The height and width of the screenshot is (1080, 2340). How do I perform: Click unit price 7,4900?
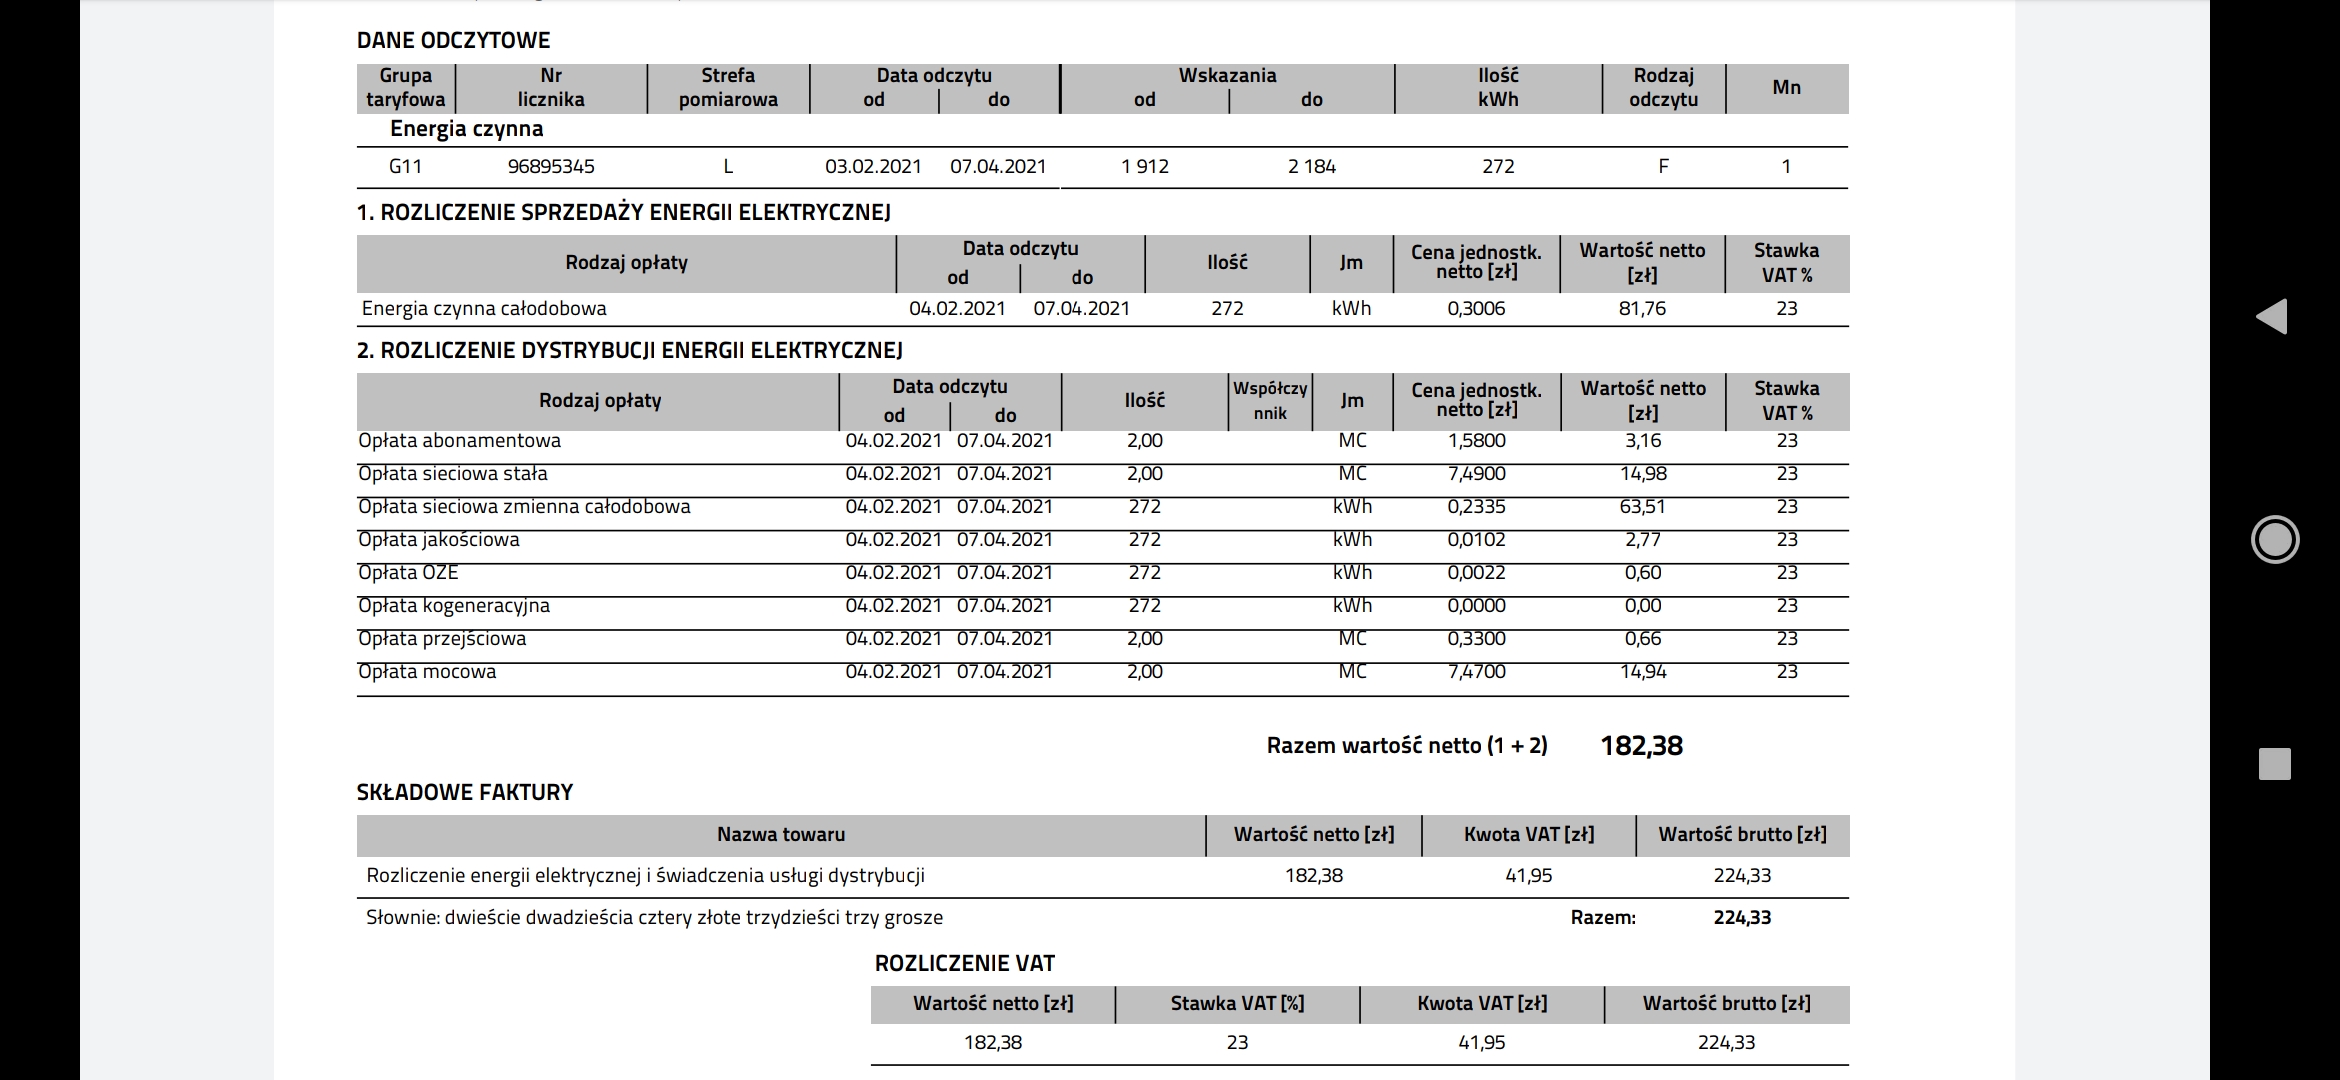pyautogui.click(x=1476, y=473)
